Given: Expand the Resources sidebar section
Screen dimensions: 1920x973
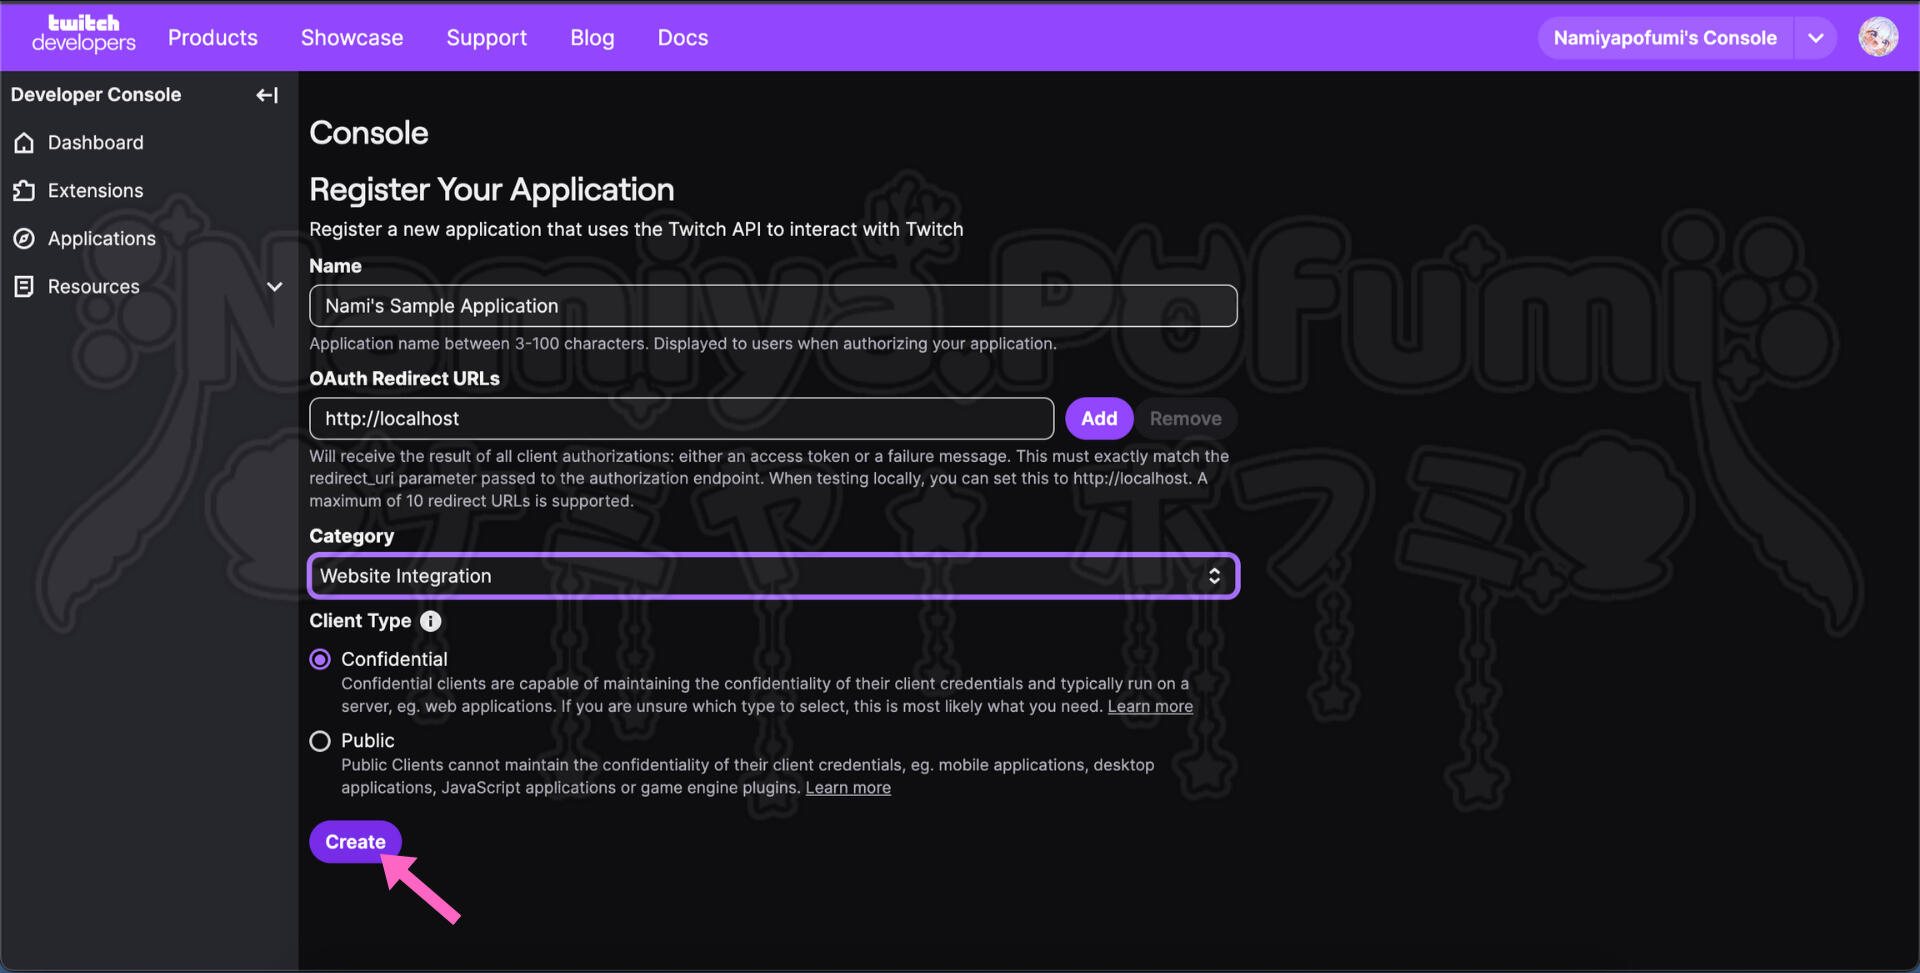Looking at the screenshot, I should tap(274, 287).
